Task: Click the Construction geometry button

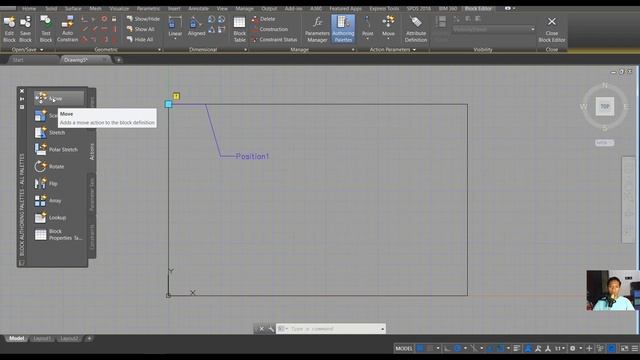Action: pos(270,29)
